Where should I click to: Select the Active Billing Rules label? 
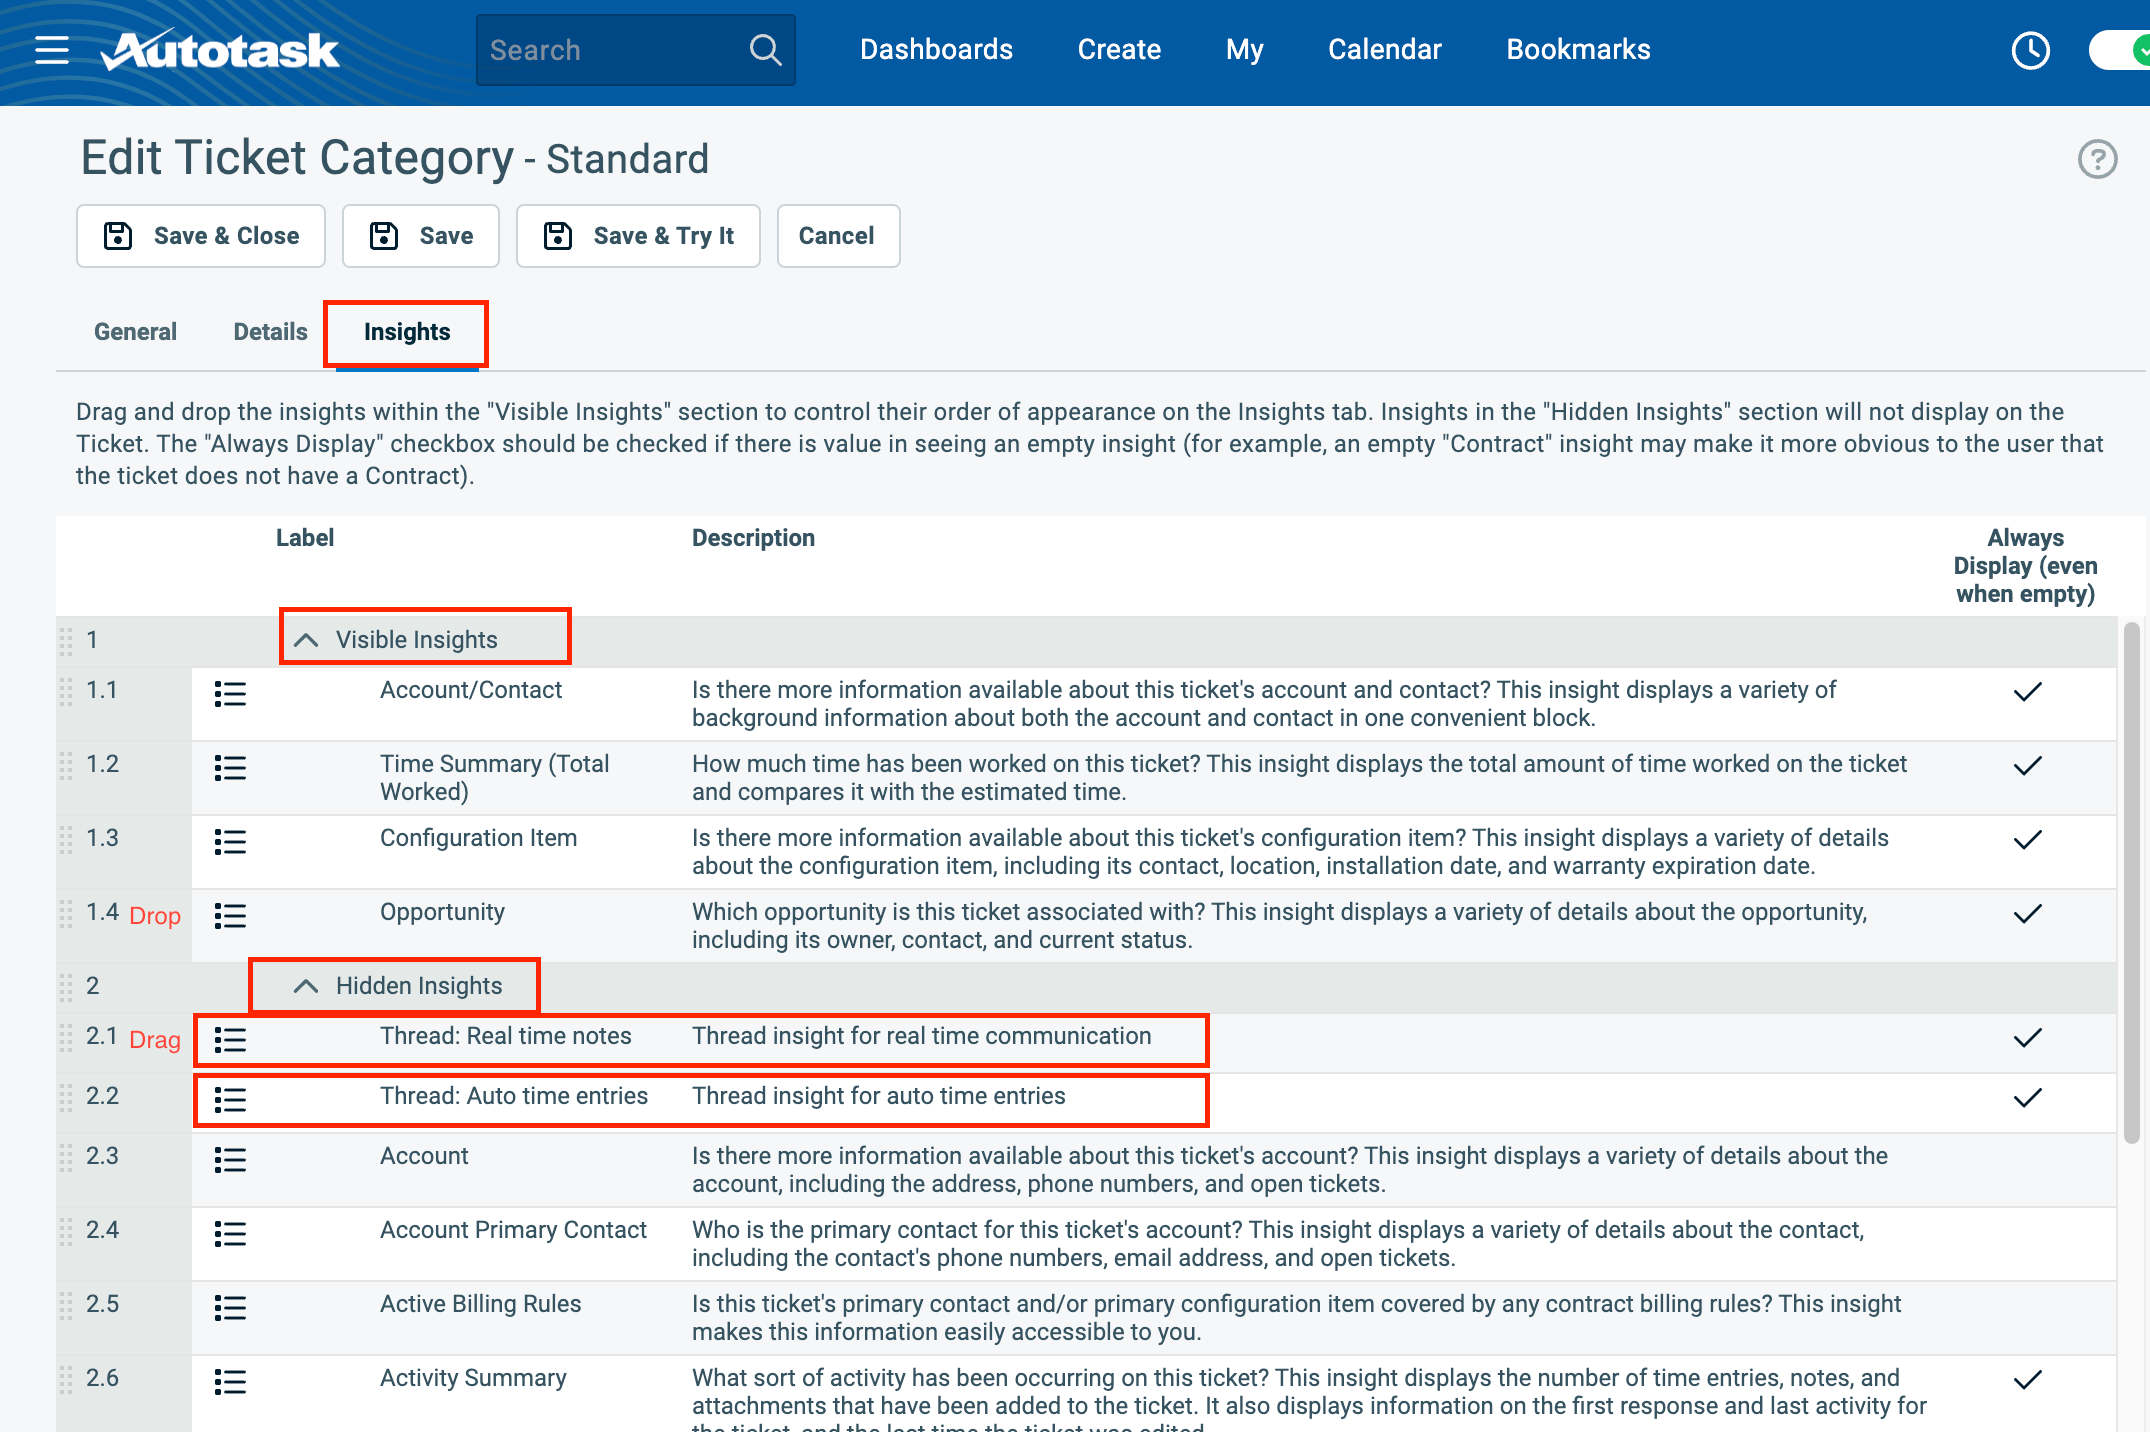tap(480, 1304)
